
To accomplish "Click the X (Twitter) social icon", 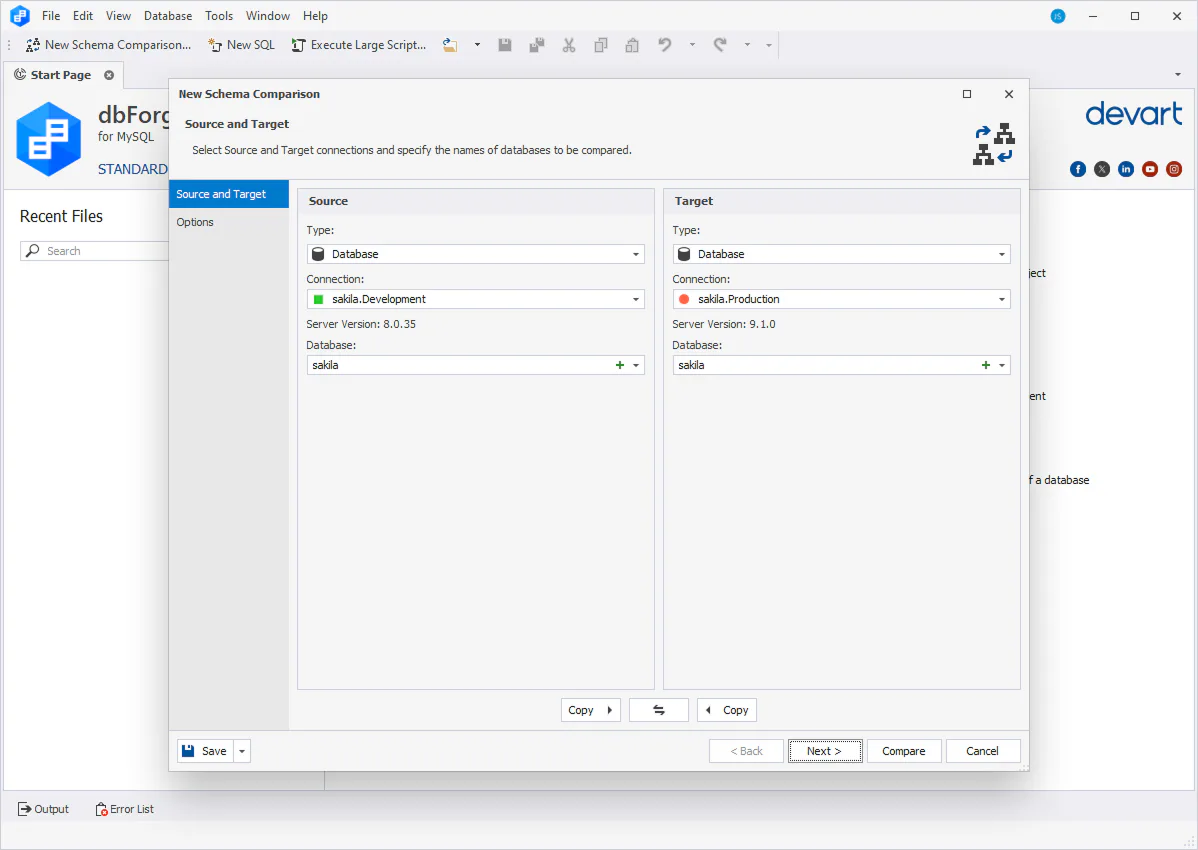I will tap(1102, 170).
